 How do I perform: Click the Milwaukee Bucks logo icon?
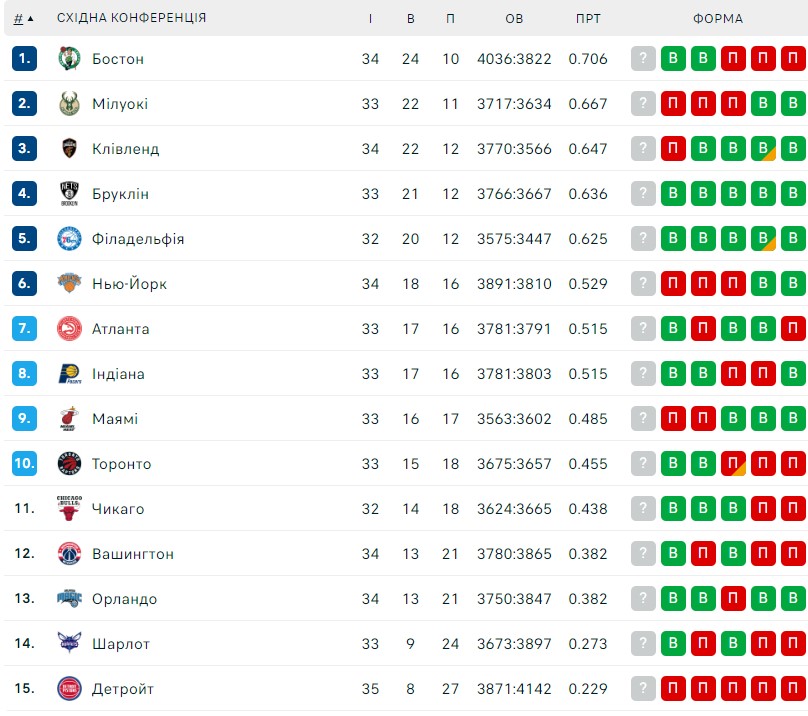pyautogui.click(x=69, y=104)
